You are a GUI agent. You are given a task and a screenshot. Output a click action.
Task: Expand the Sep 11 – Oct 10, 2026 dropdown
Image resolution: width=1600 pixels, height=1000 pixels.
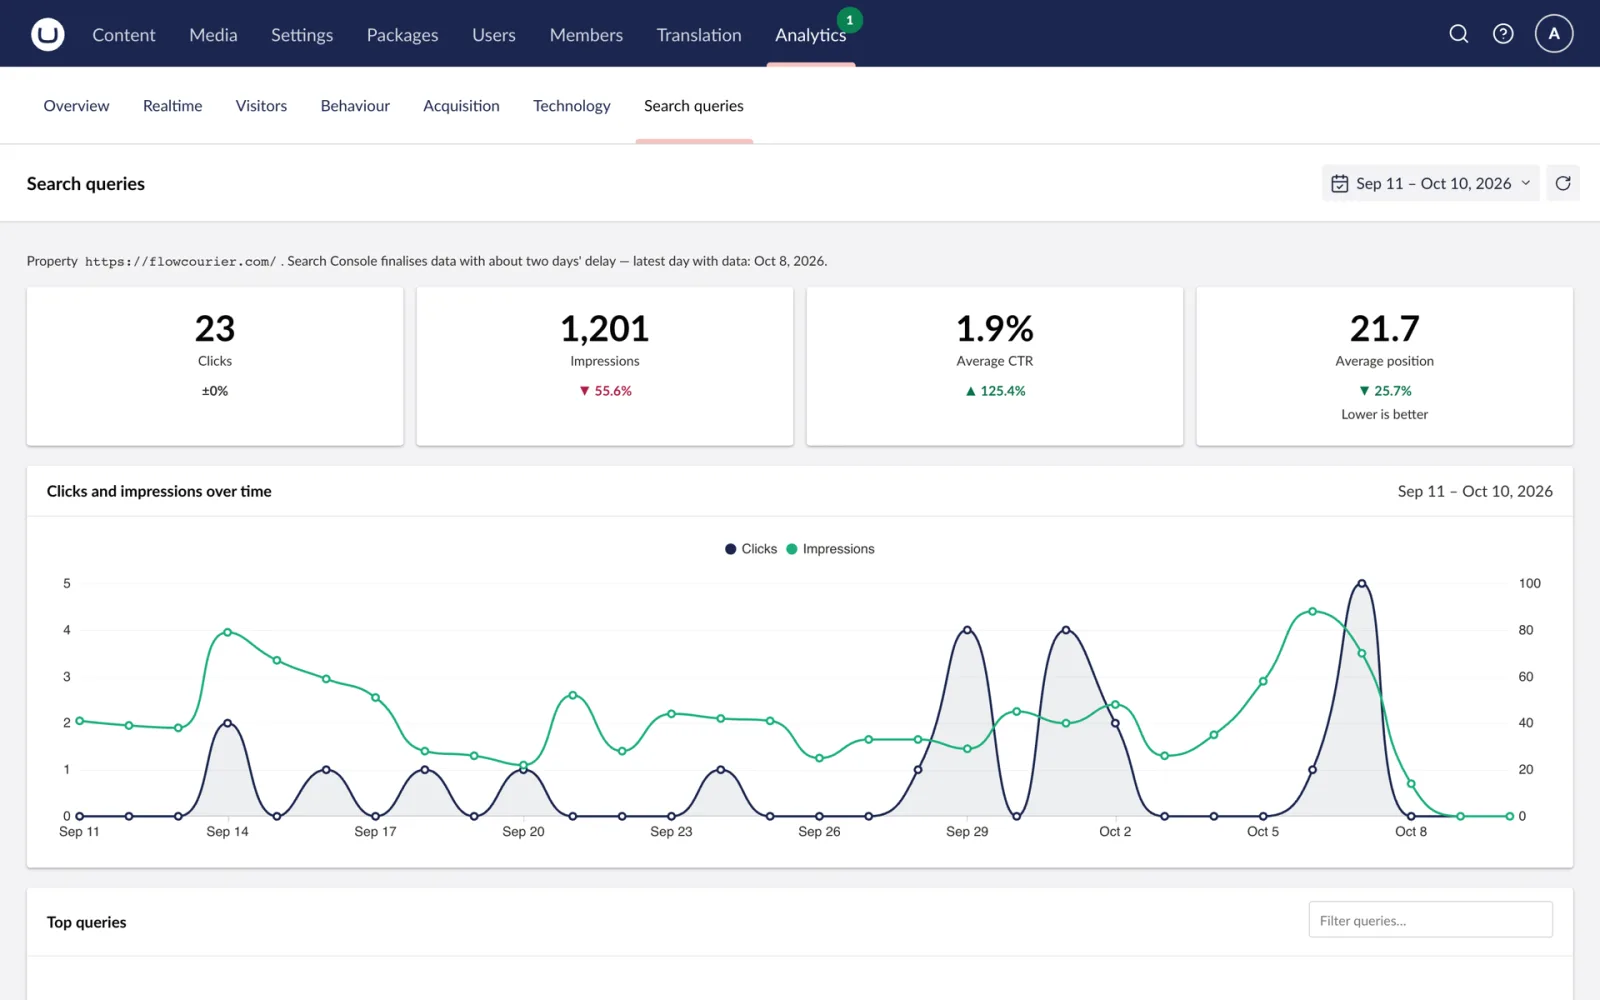click(x=1430, y=183)
